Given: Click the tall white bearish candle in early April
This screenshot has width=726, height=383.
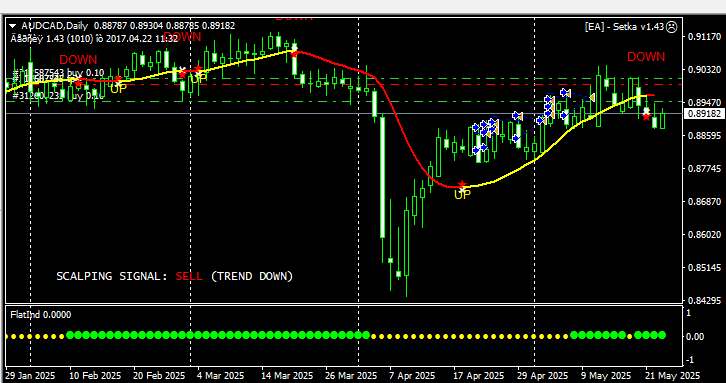Looking at the screenshot, I should pyautogui.click(x=382, y=177).
